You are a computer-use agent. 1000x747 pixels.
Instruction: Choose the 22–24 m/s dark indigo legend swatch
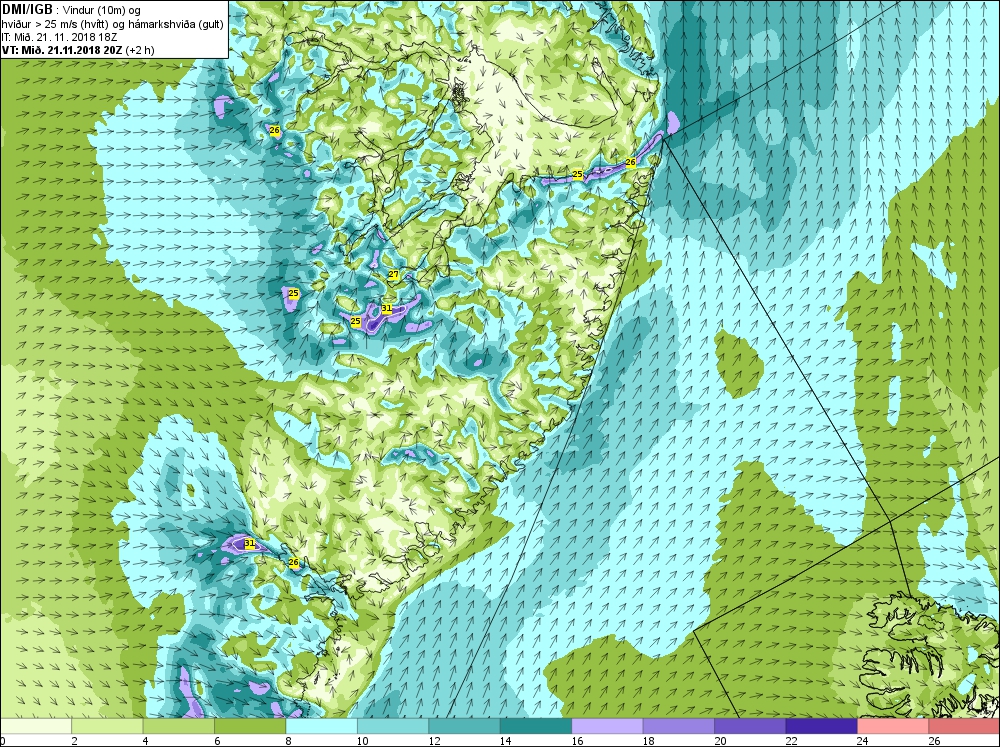[x=821, y=726]
